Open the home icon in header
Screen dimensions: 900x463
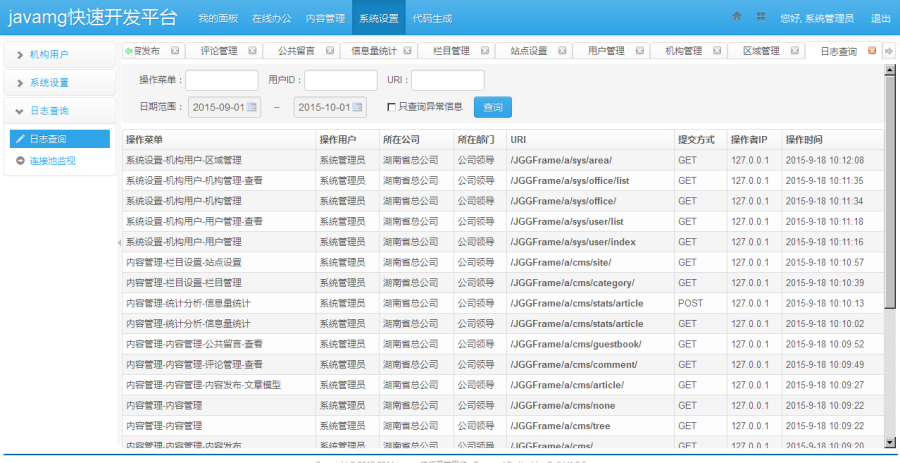coord(737,17)
